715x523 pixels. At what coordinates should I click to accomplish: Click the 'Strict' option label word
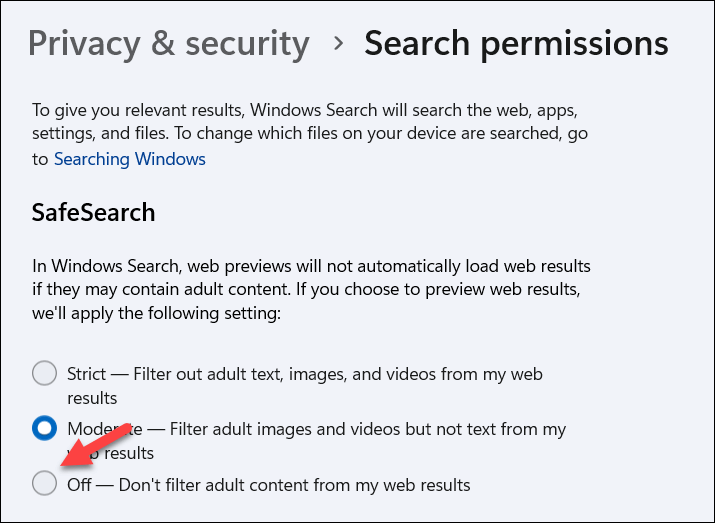pos(86,374)
